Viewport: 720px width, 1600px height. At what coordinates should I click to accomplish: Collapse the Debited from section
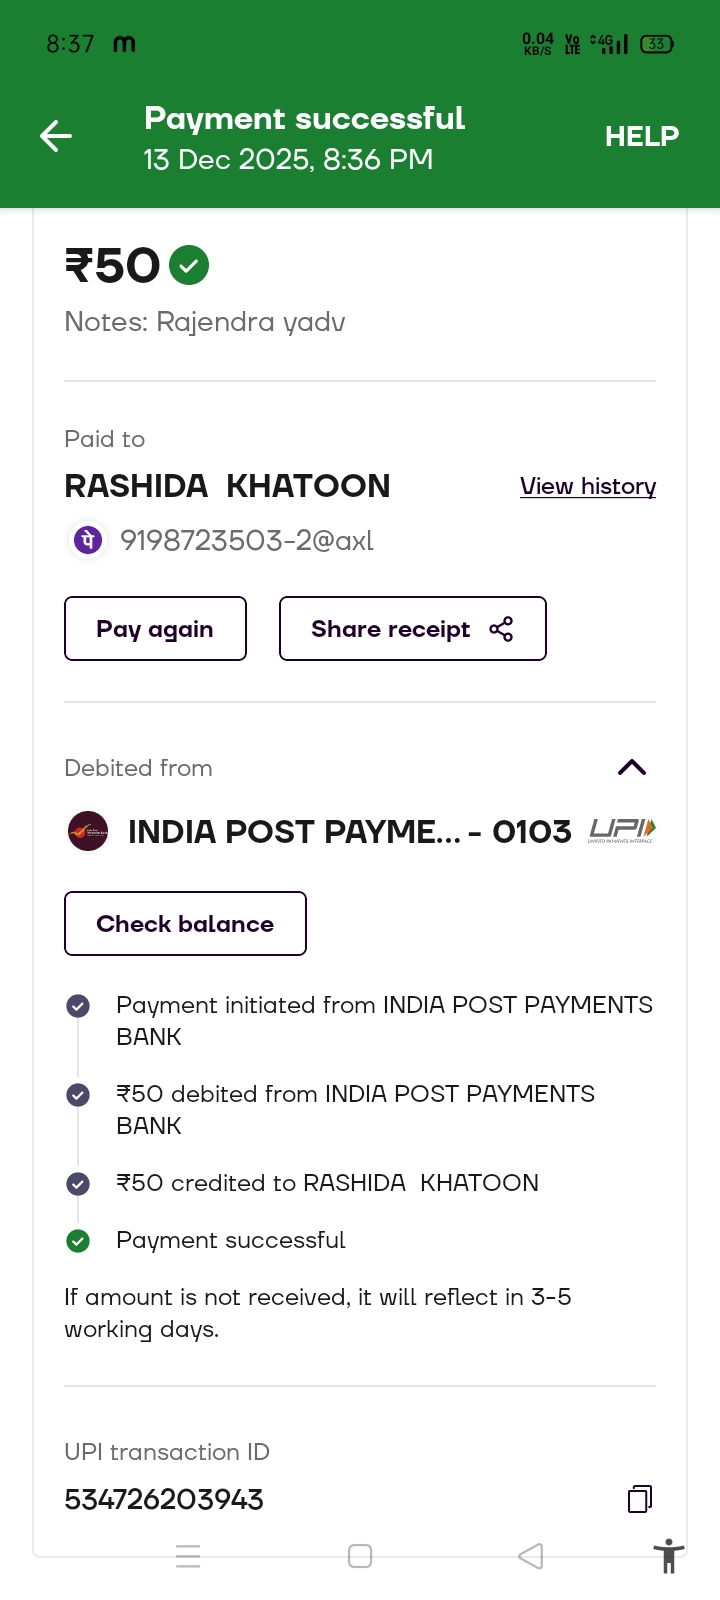tap(632, 767)
